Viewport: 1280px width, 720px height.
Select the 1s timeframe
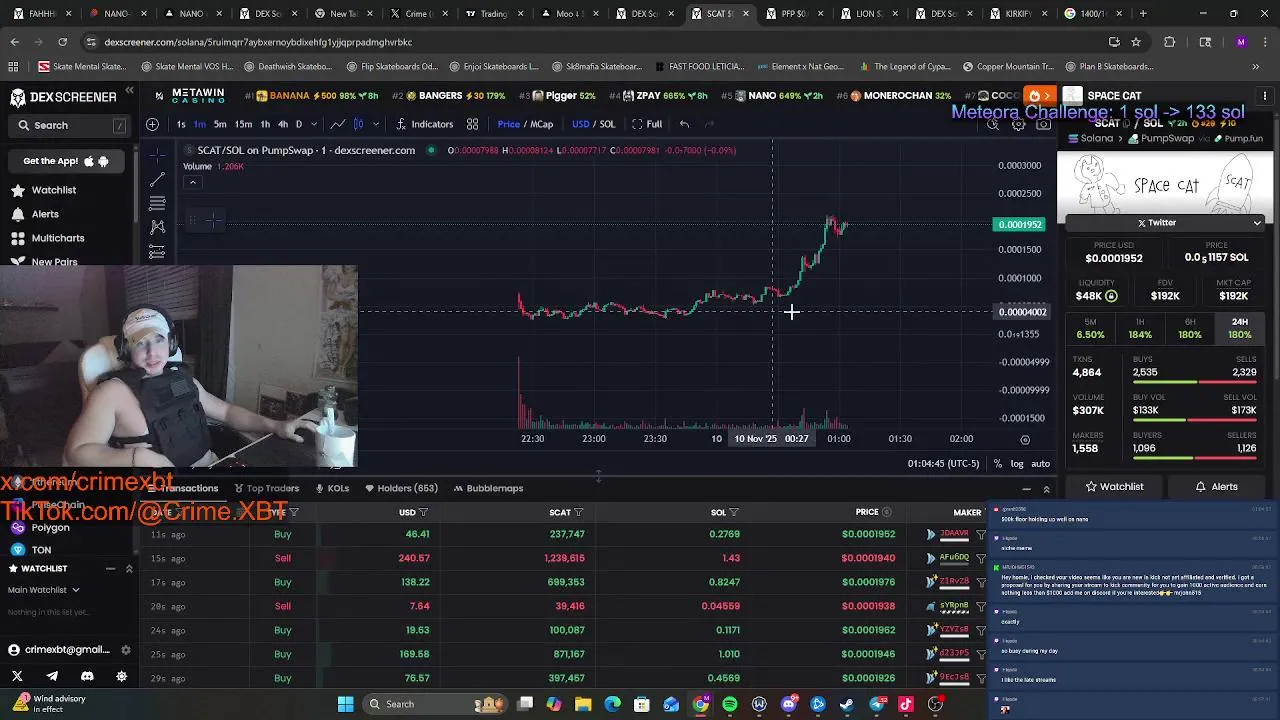point(181,124)
